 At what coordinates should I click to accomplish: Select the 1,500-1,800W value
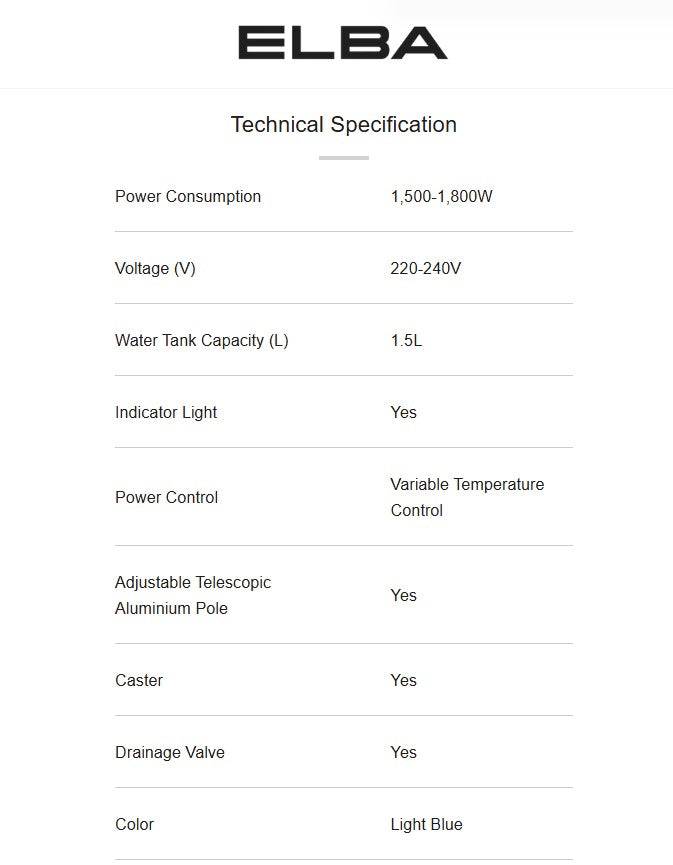(441, 197)
